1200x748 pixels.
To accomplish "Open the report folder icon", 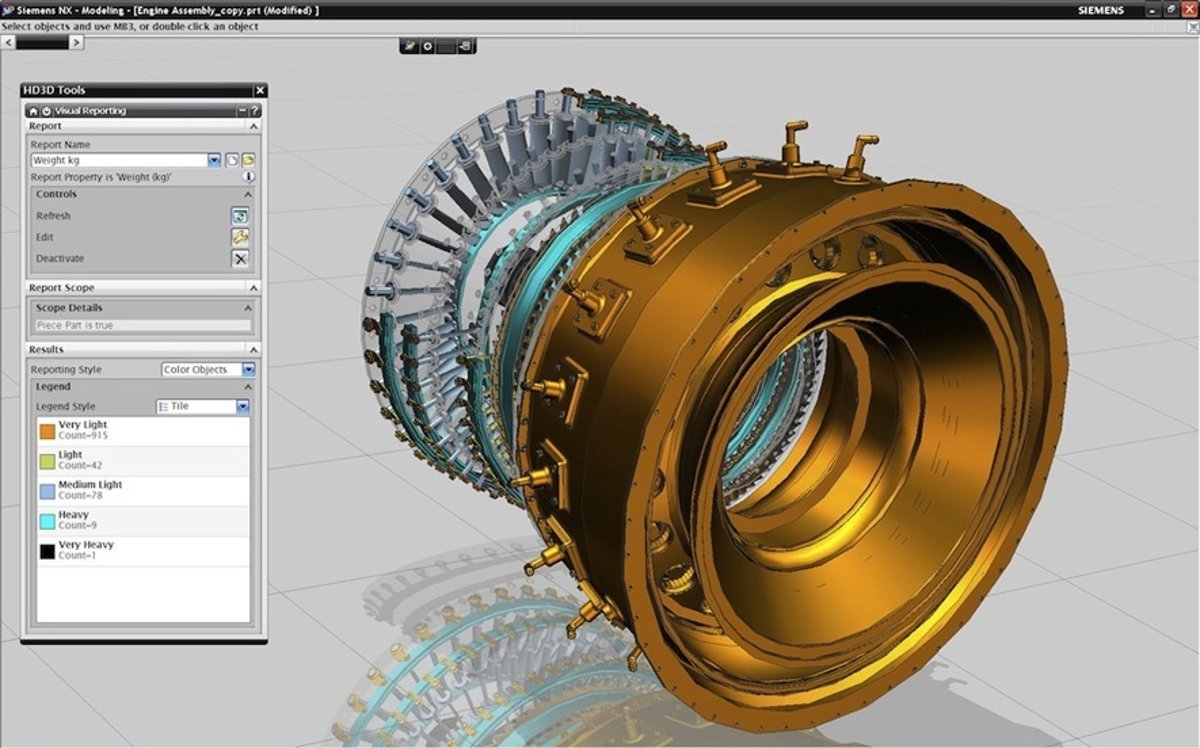I will click(x=247, y=160).
